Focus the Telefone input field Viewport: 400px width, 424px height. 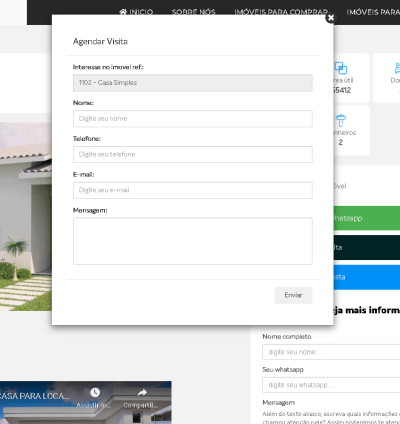(193, 154)
